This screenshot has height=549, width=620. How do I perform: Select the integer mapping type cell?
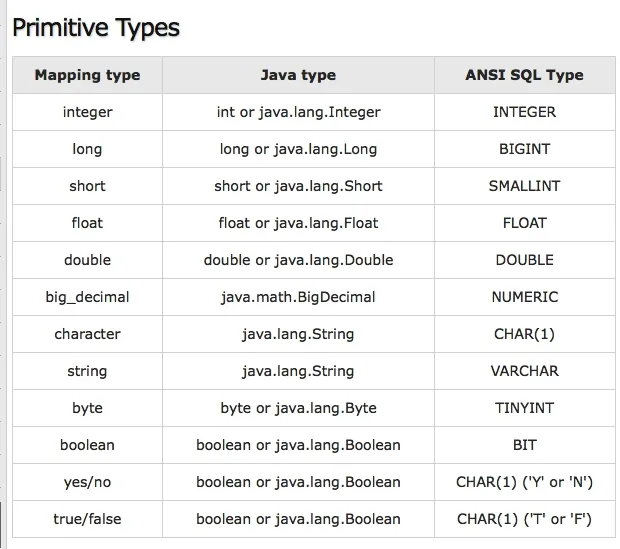click(87, 112)
